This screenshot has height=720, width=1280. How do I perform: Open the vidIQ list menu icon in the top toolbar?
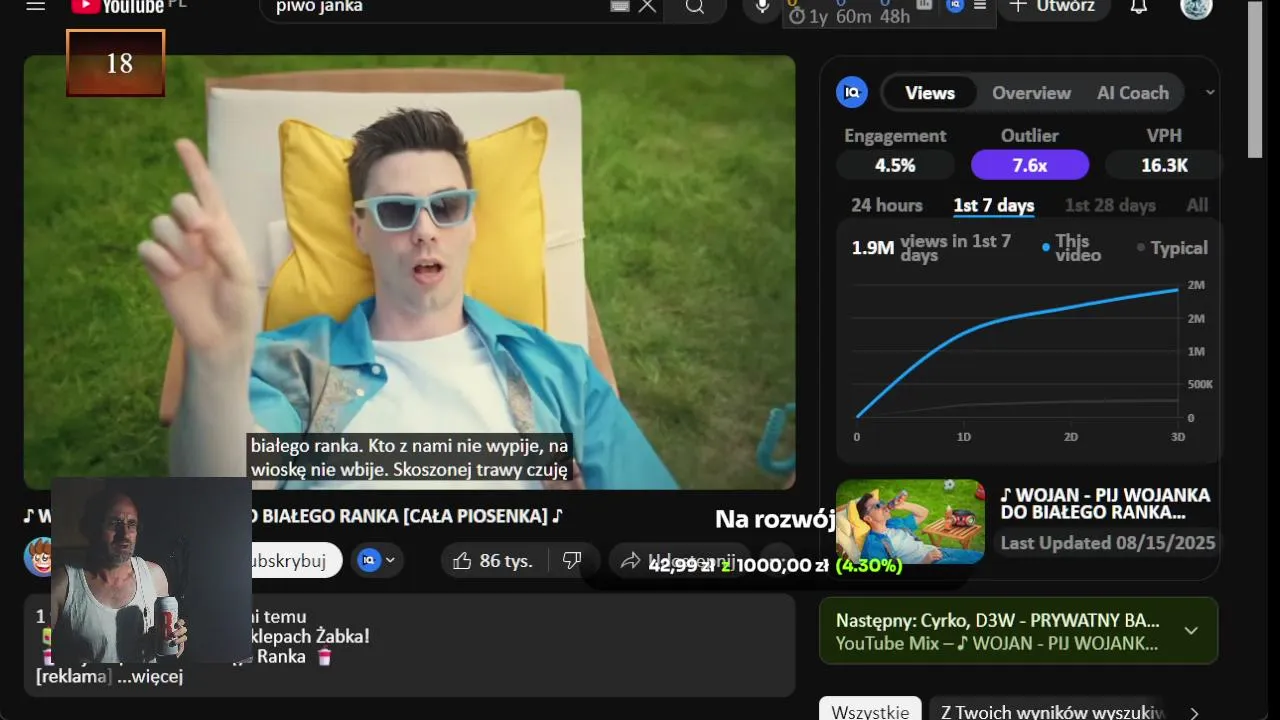point(980,6)
